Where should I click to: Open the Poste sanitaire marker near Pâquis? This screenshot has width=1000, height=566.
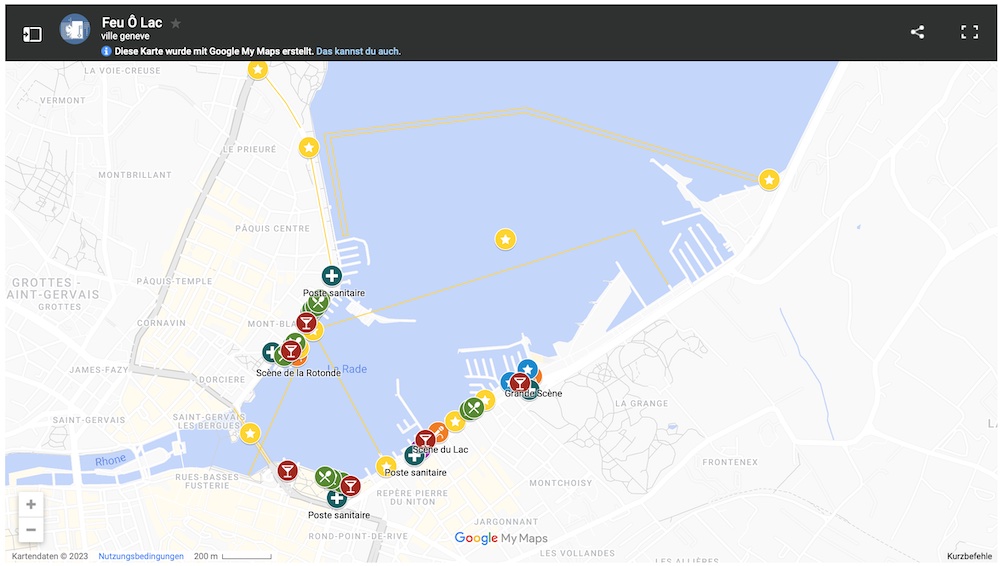click(x=332, y=276)
